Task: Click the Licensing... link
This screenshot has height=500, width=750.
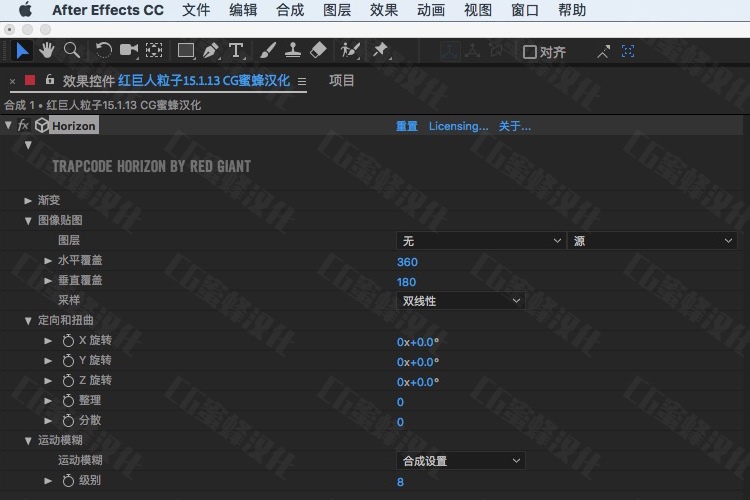Action: pos(458,126)
